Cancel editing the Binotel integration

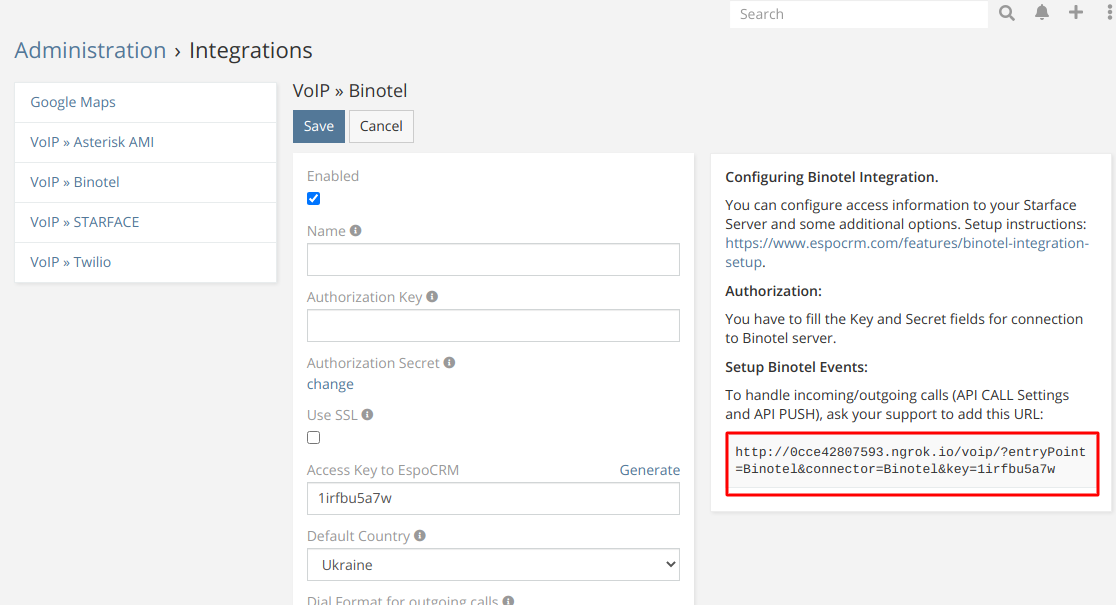[381, 126]
